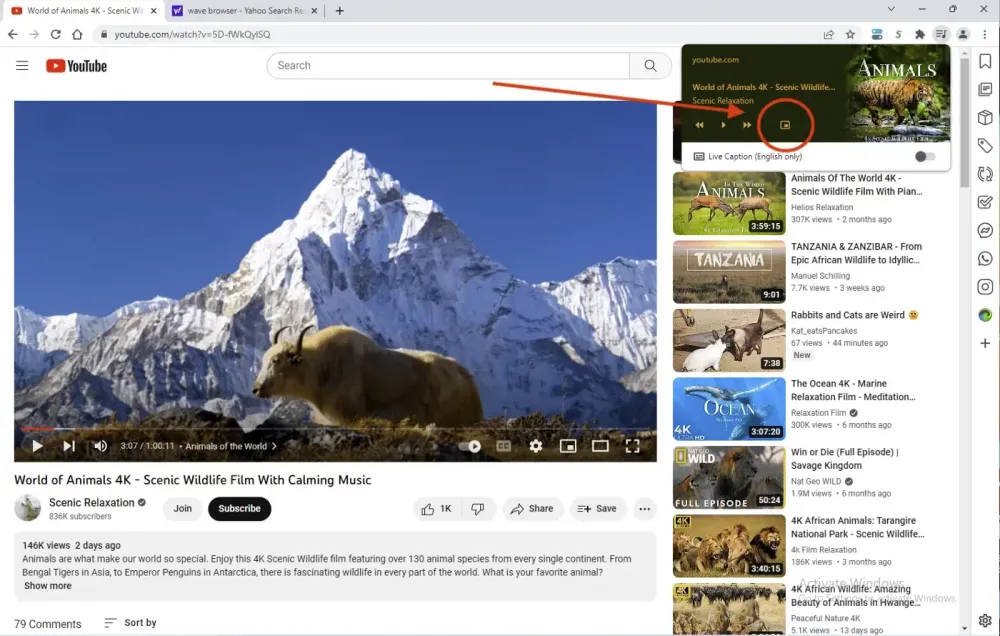Activate the miniplayer in the video controls
1000x636 pixels.
pos(568,446)
